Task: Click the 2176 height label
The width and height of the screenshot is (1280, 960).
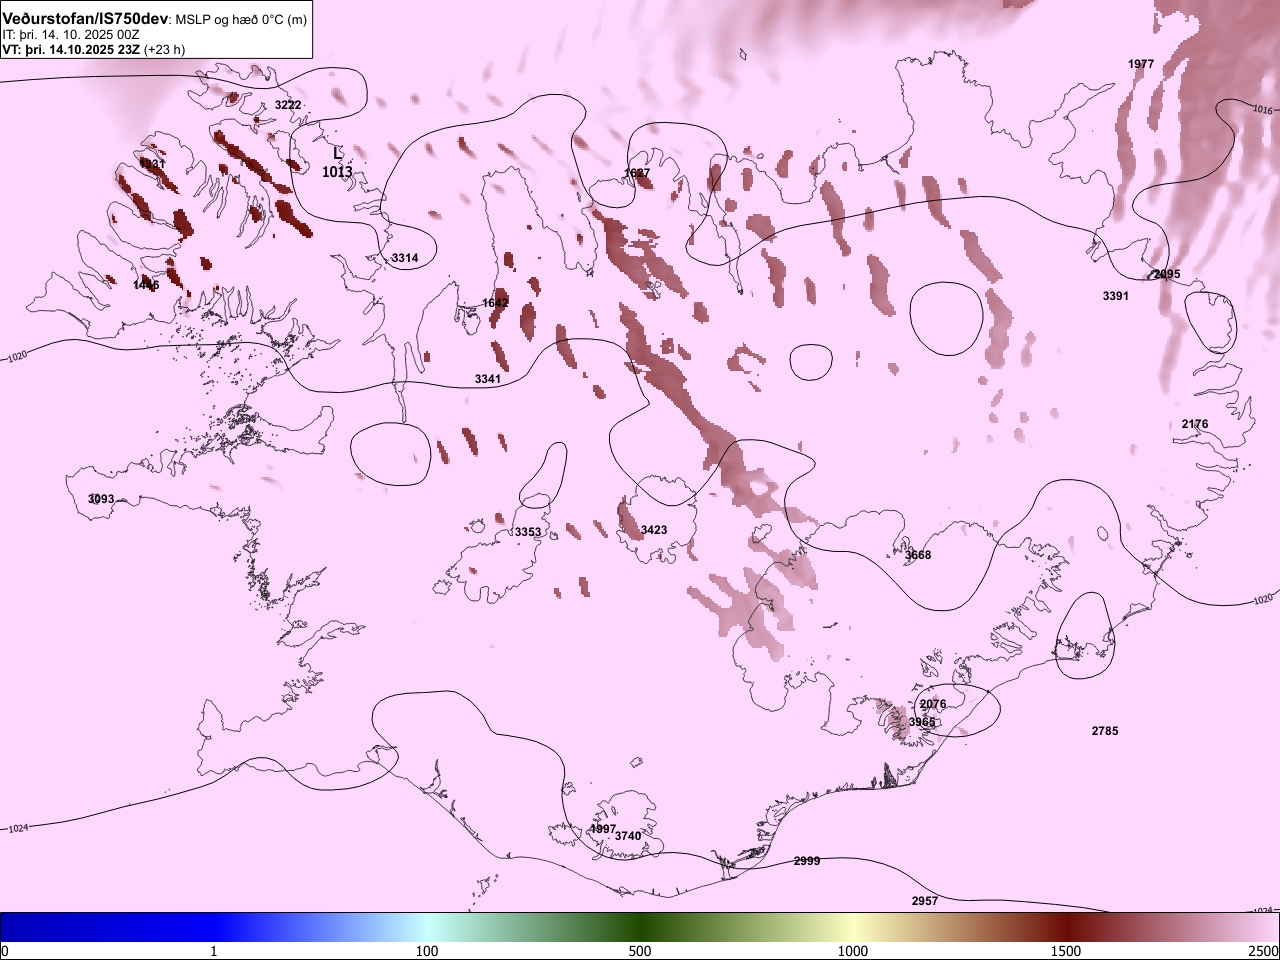Action: (x=1195, y=424)
